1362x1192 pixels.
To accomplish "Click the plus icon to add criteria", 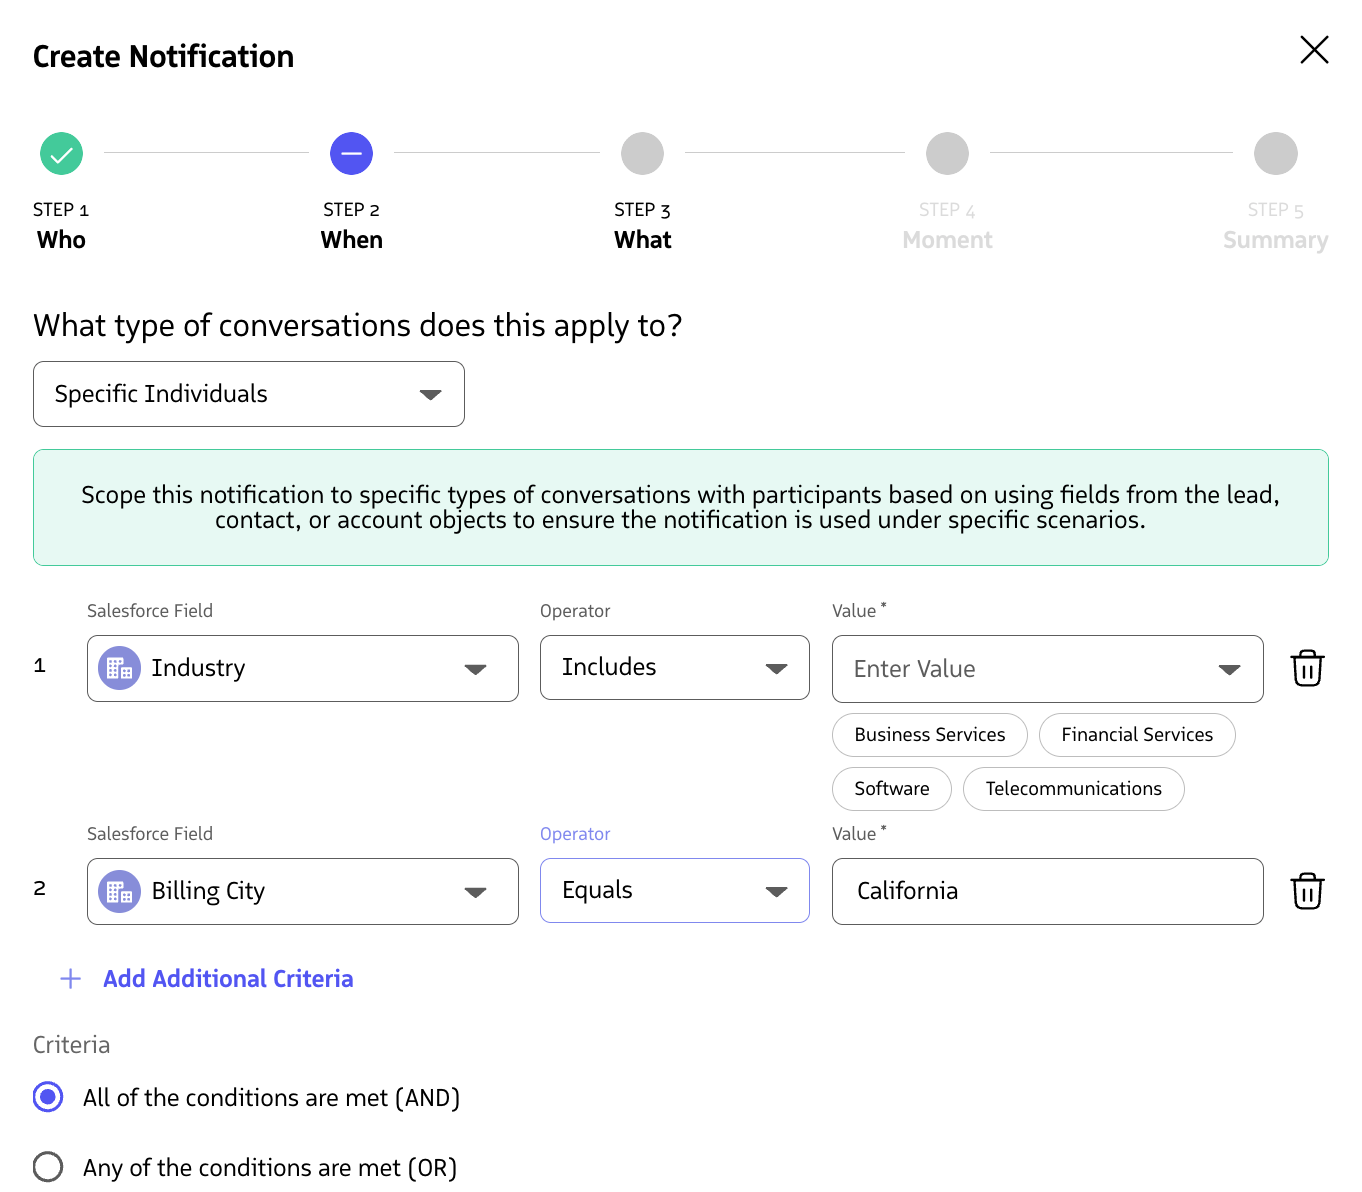I will point(70,979).
